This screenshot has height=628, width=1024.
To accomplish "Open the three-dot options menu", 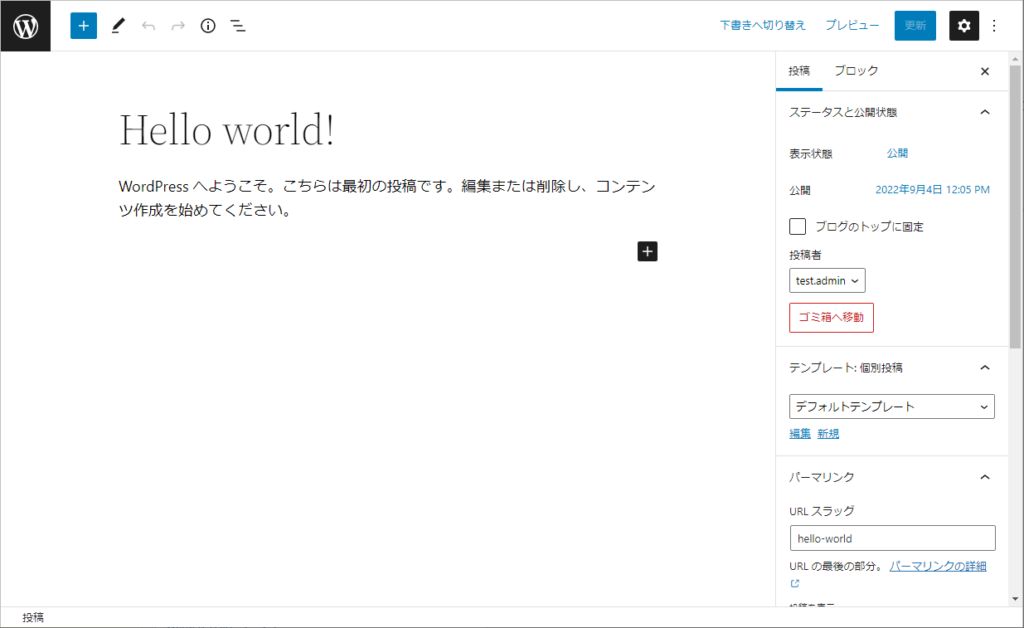I will pos(994,26).
